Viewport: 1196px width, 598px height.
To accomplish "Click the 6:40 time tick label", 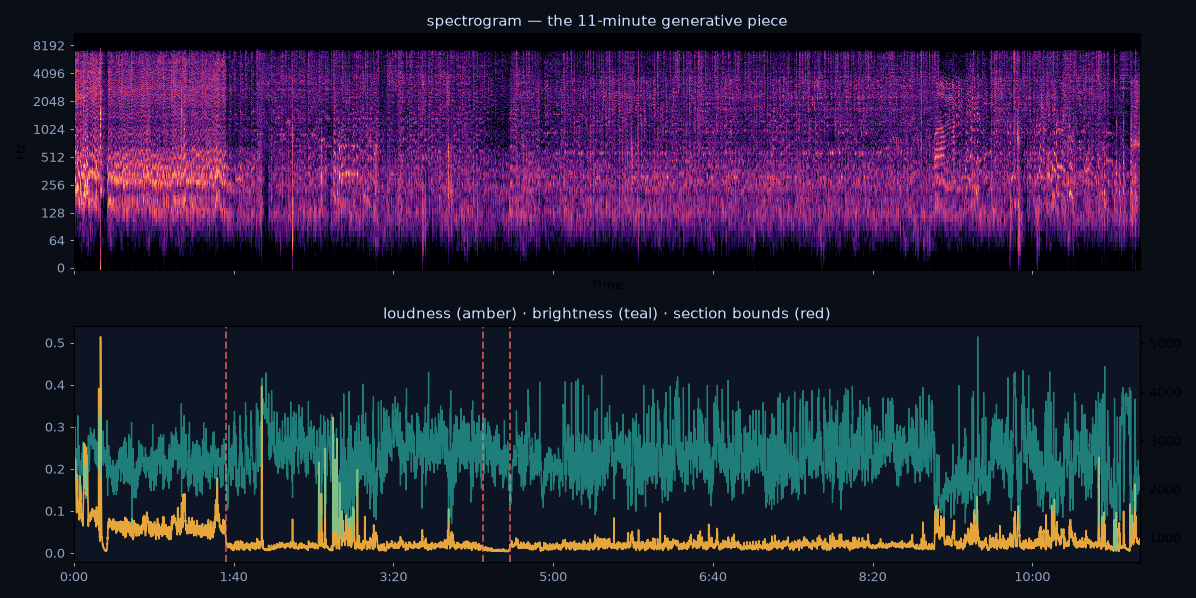I will click(x=713, y=576).
